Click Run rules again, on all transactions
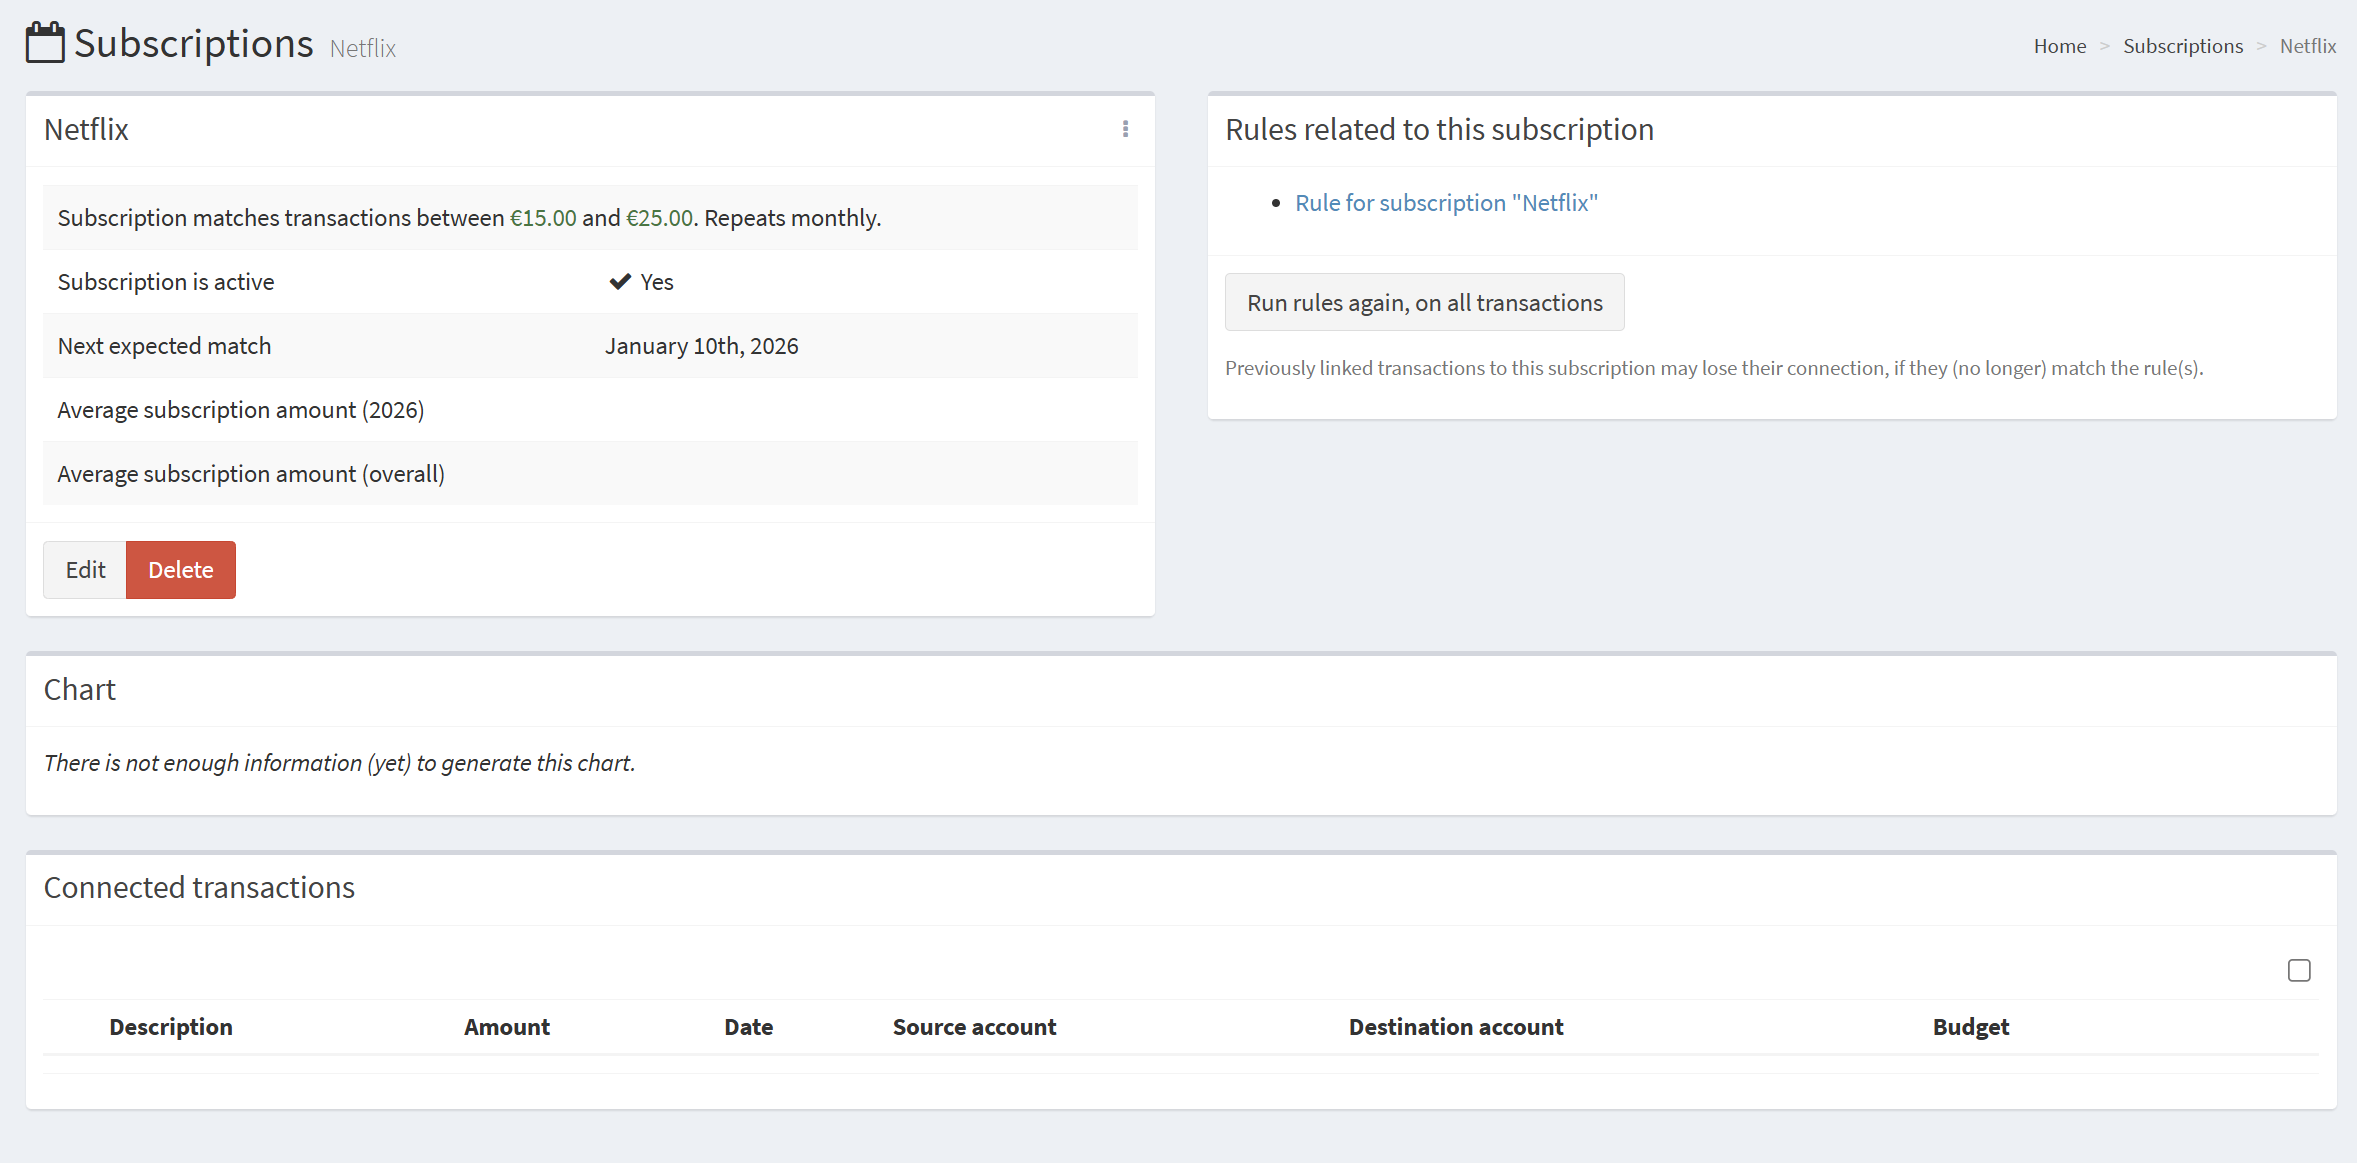Screen dimensions: 2357x1163 [x=1424, y=302]
